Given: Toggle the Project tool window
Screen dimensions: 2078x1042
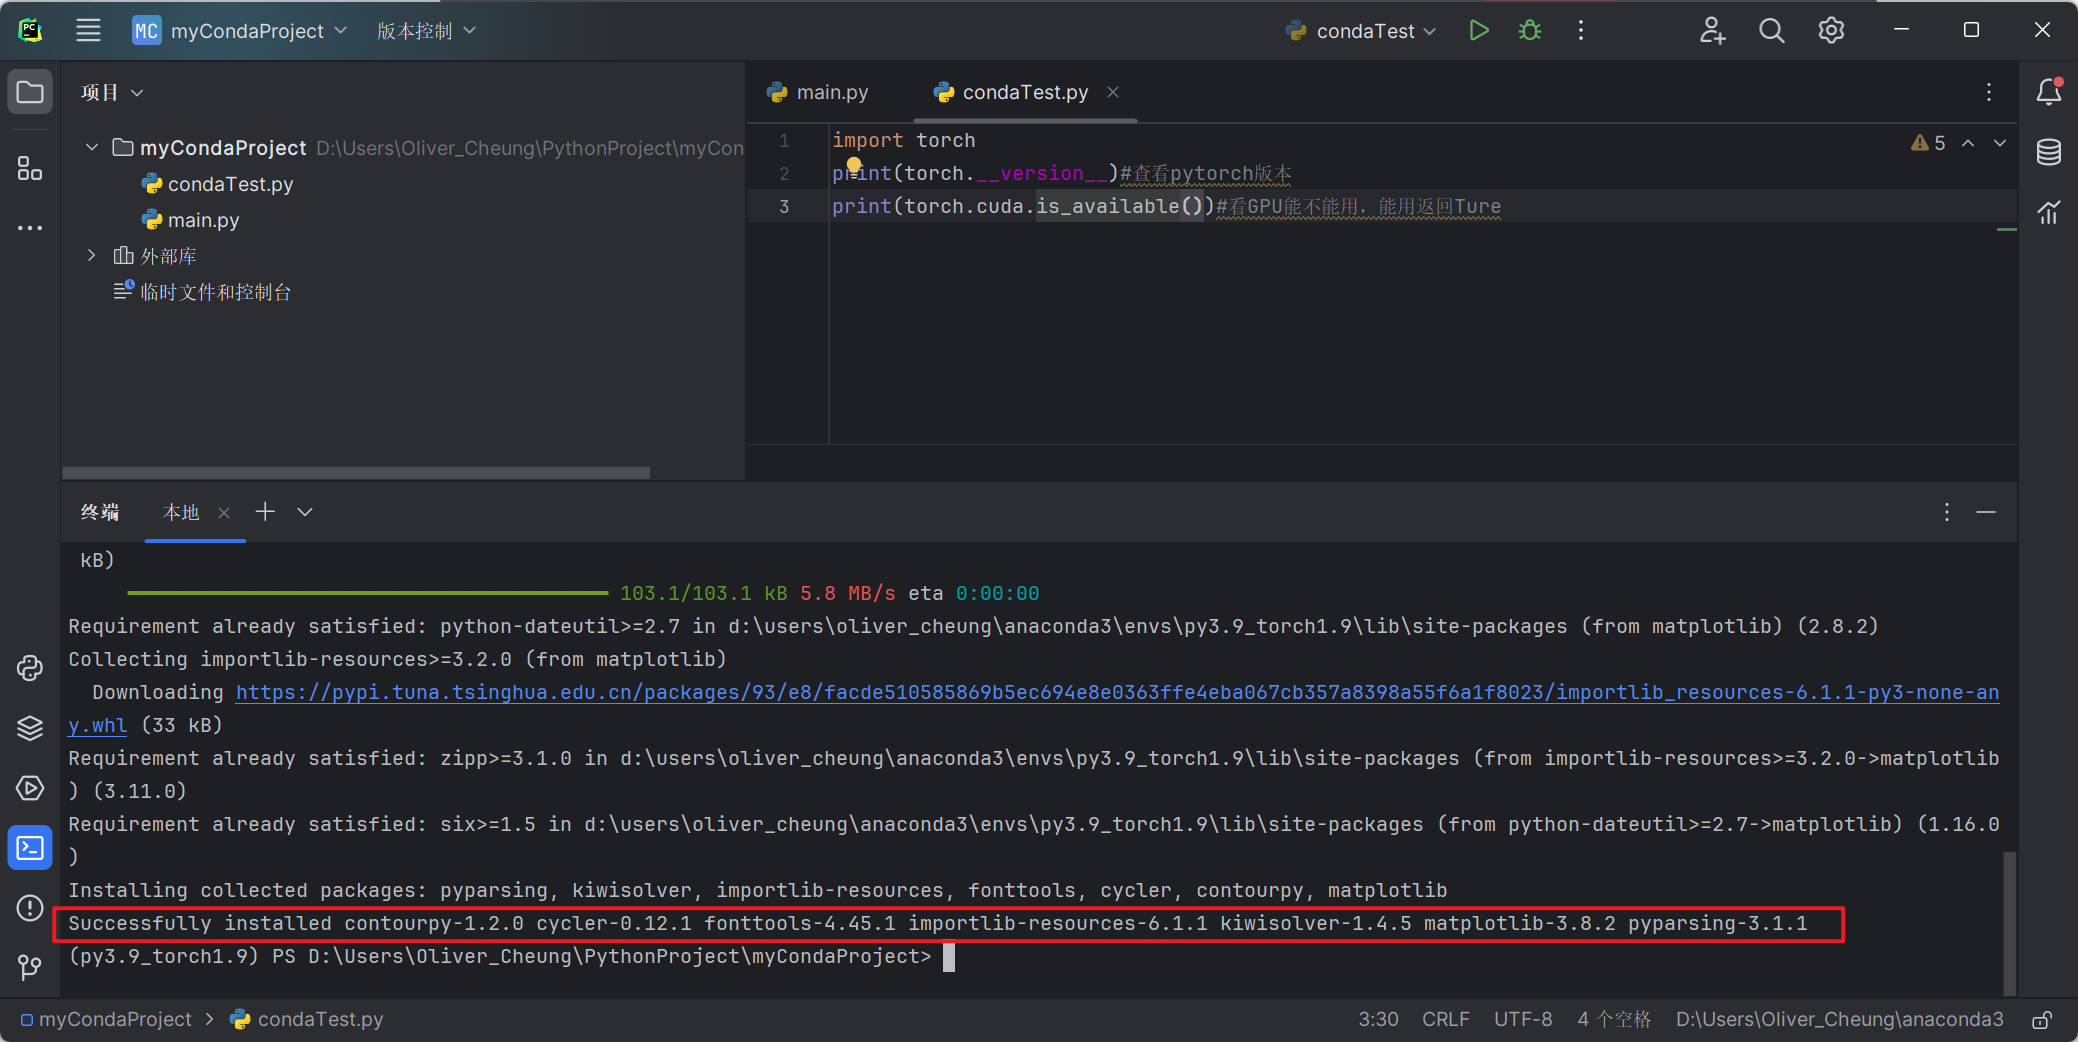Looking at the screenshot, I should 30,93.
